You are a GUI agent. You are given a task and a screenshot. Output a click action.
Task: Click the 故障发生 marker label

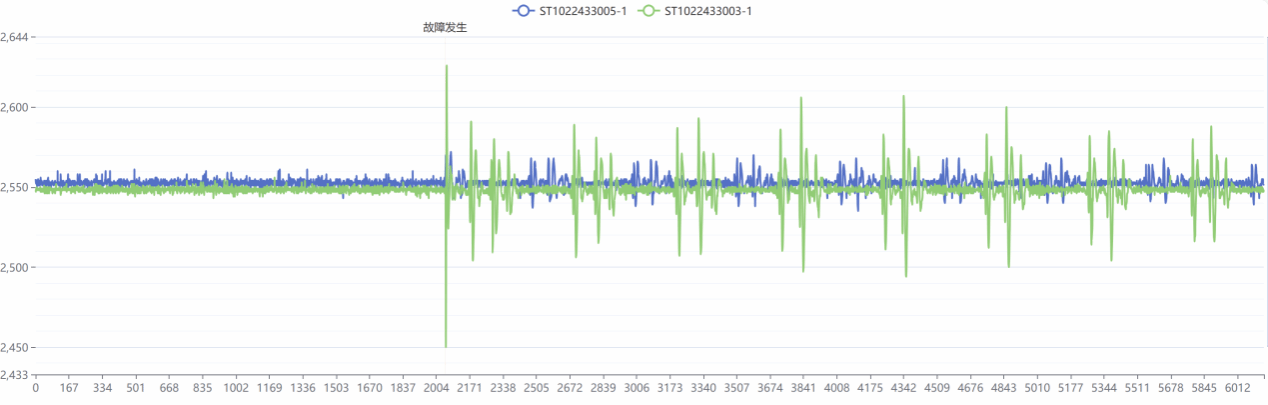pos(445,28)
